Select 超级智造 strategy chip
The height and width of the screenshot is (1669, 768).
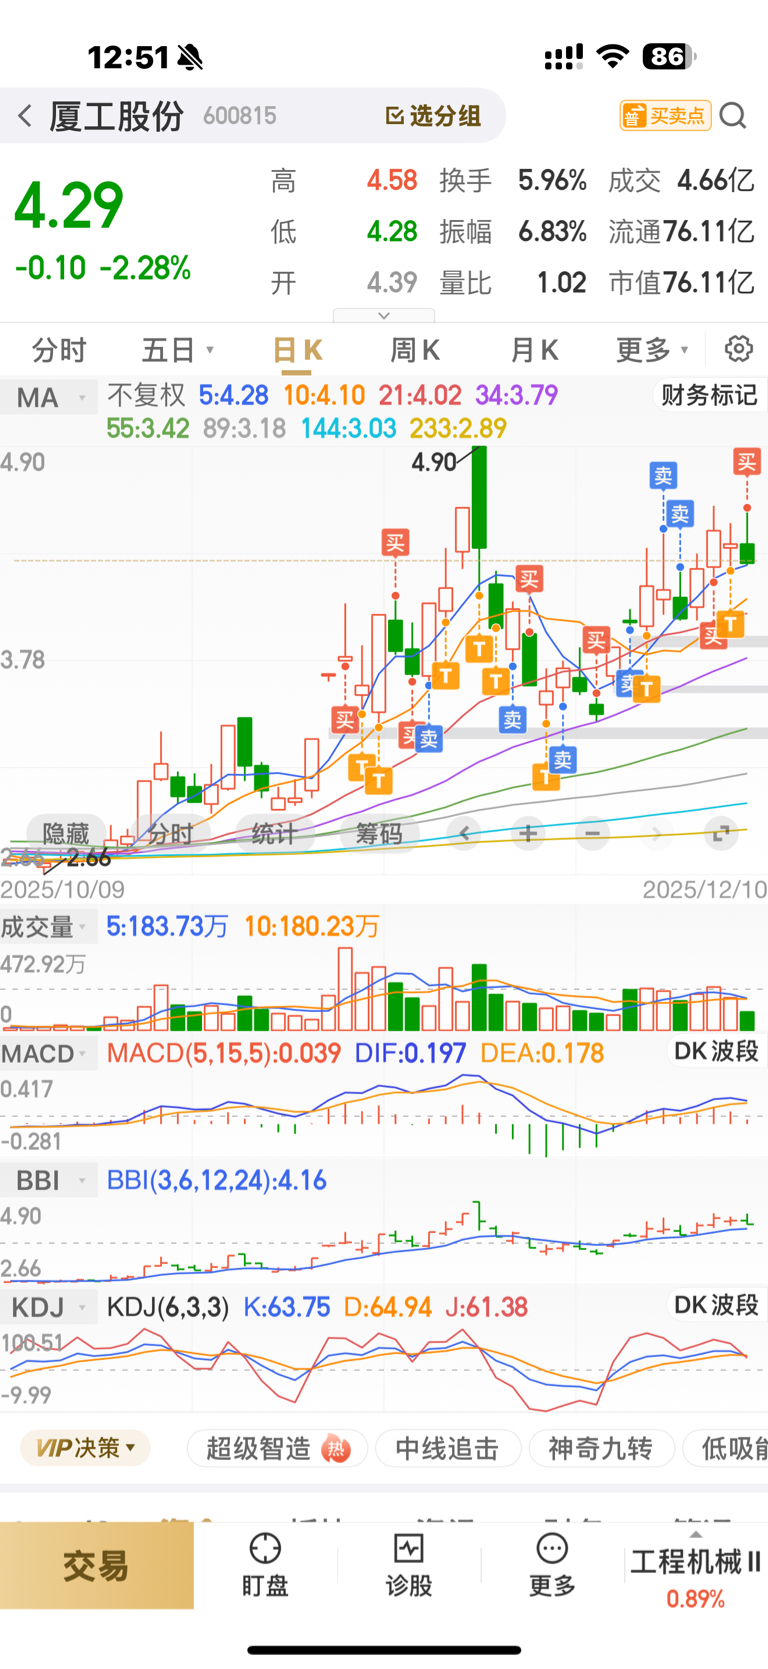tap(277, 1448)
